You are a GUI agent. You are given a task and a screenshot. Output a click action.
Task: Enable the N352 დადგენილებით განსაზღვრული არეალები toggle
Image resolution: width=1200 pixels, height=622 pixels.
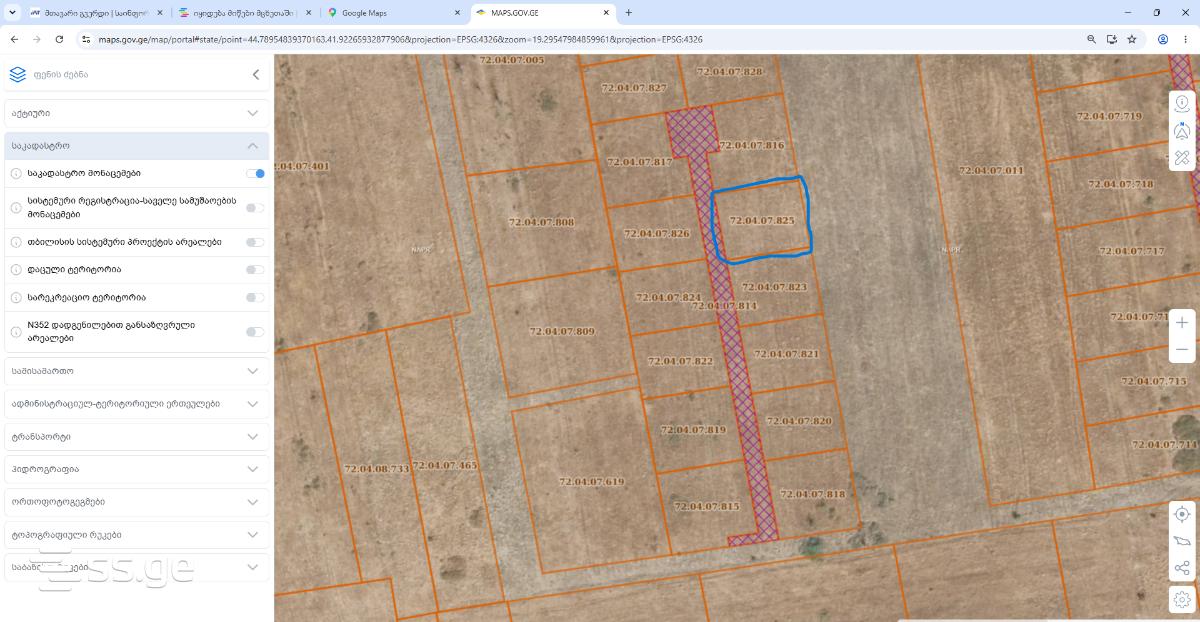tap(255, 332)
